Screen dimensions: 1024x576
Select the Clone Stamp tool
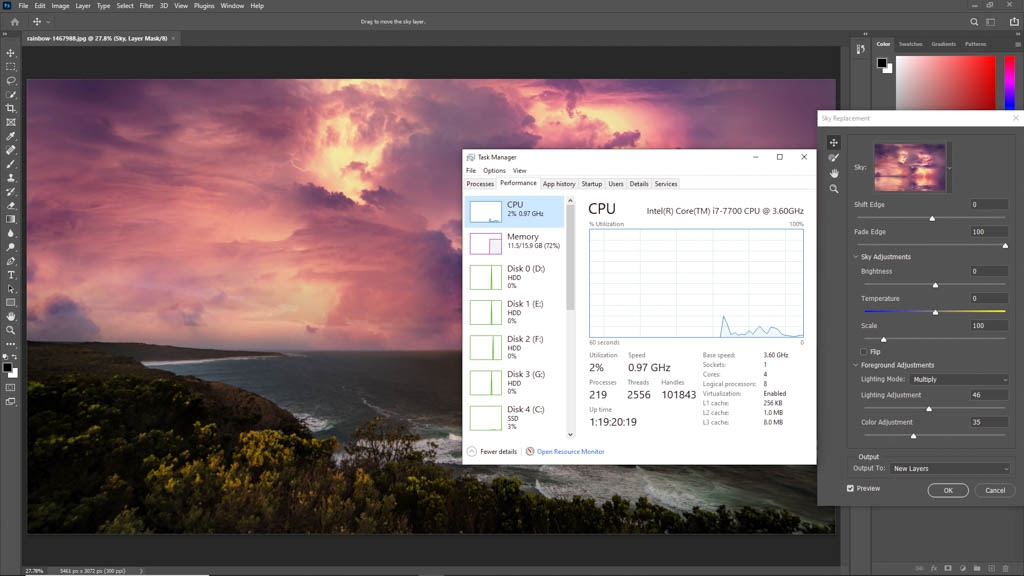(x=11, y=179)
